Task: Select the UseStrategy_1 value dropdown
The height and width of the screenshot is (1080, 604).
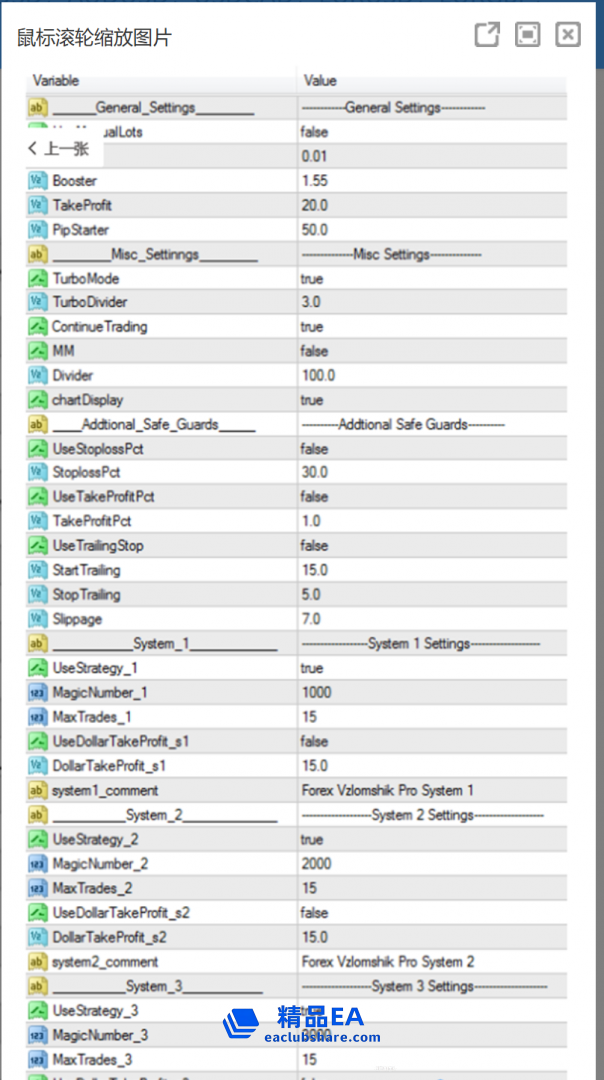Action: [x=312, y=668]
